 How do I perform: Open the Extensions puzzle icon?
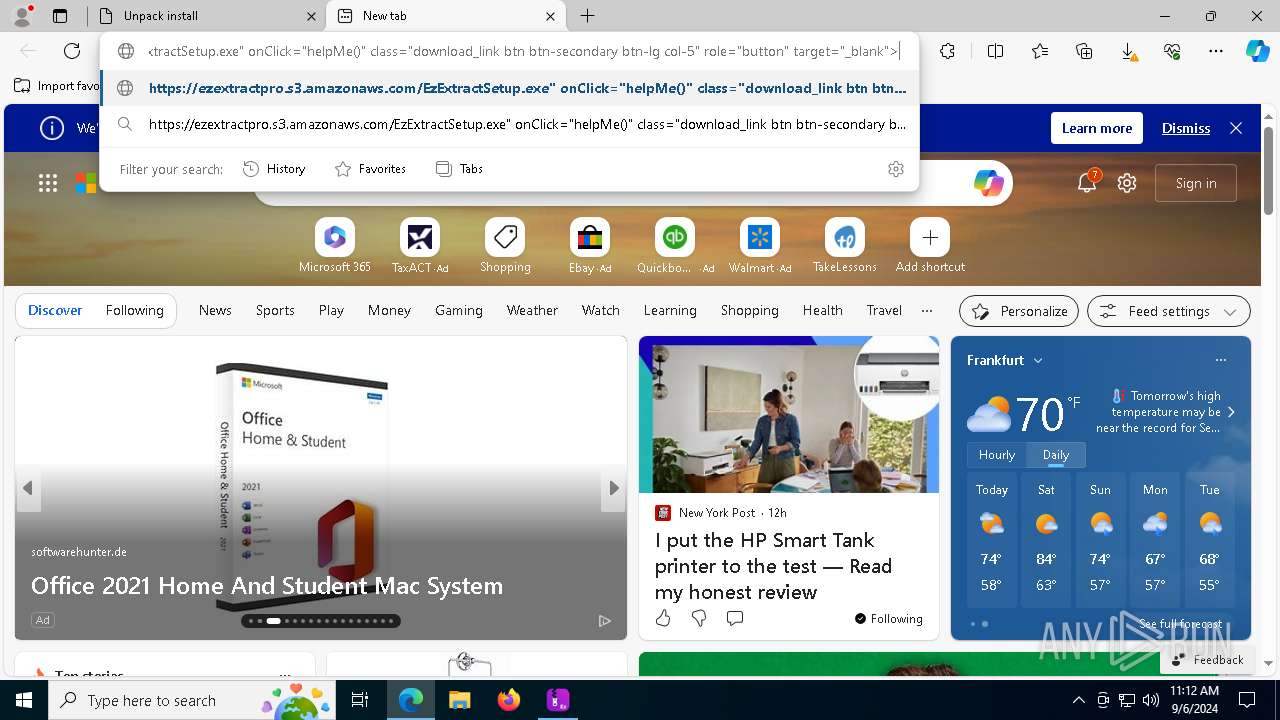click(x=947, y=51)
